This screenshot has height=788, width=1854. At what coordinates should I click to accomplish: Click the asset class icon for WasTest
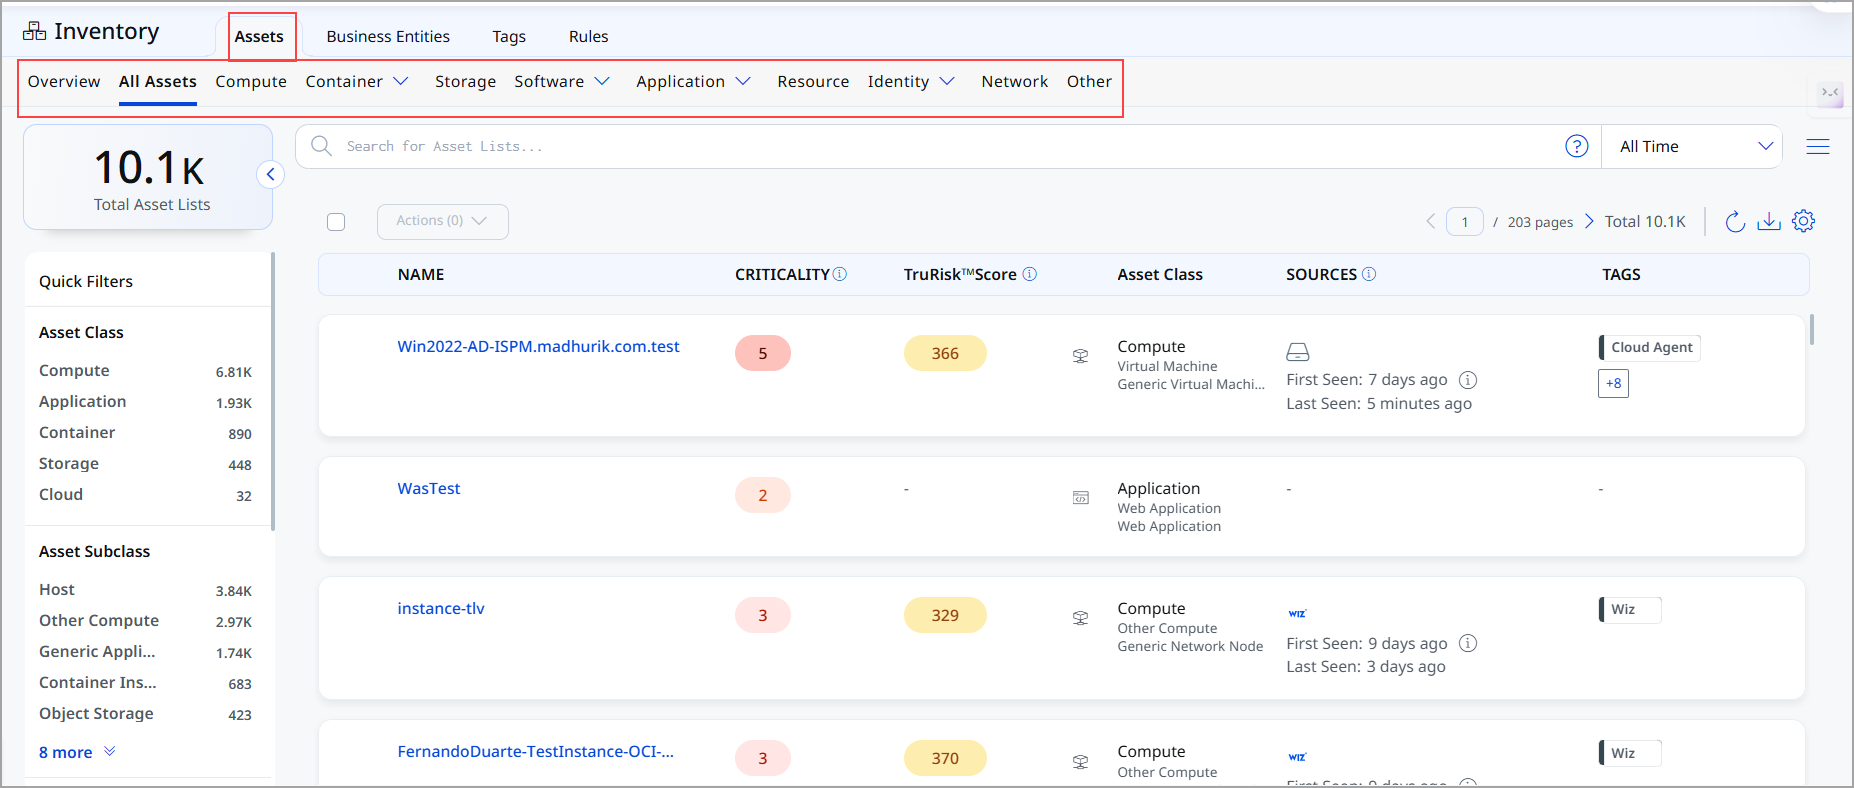[1081, 497]
